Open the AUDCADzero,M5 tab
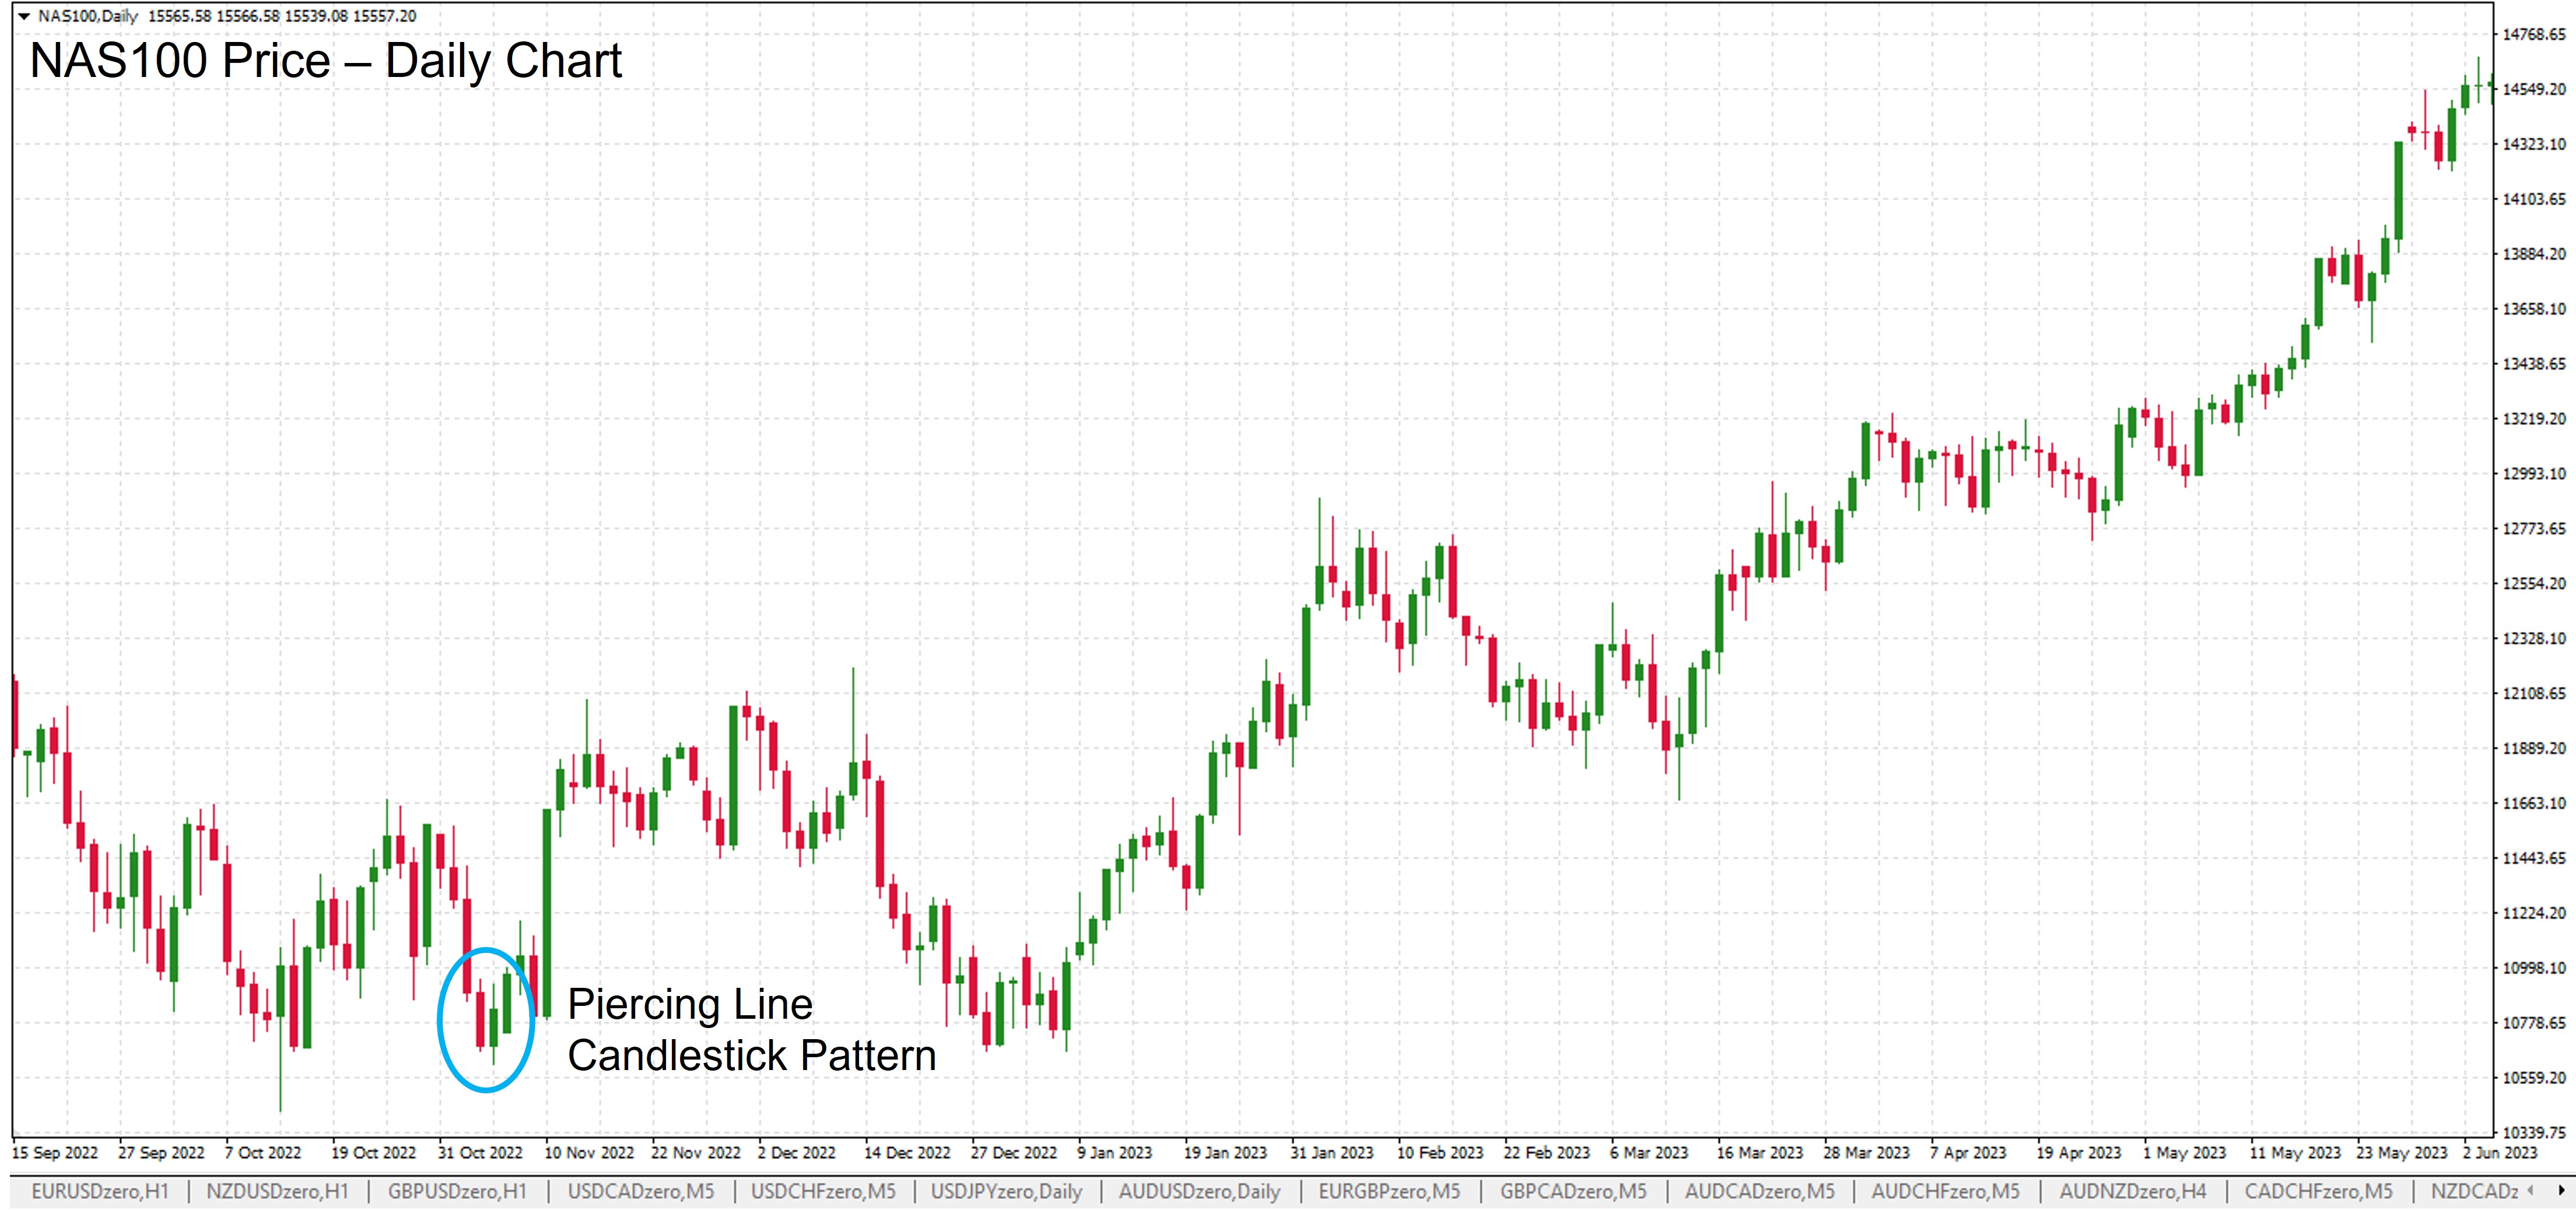The height and width of the screenshot is (1210, 2576). tap(1760, 1191)
